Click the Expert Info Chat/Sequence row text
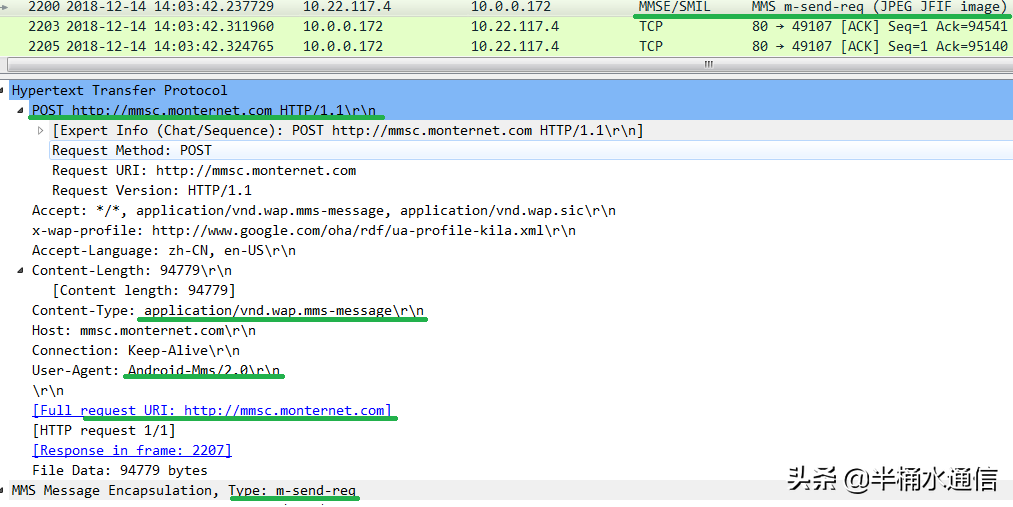 click(x=348, y=130)
